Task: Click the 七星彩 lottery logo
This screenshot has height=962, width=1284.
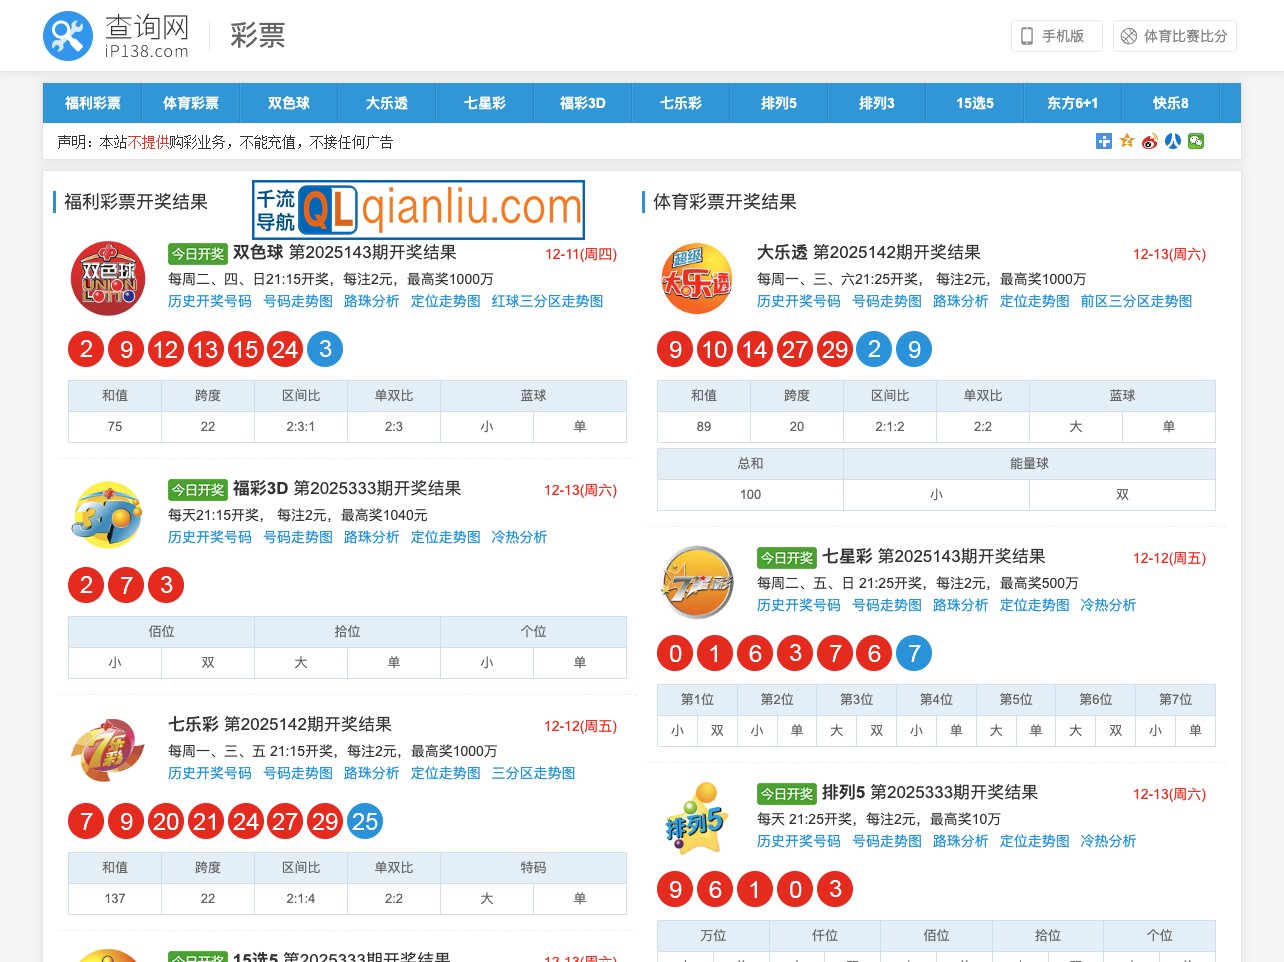Action: tap(696, 581)
